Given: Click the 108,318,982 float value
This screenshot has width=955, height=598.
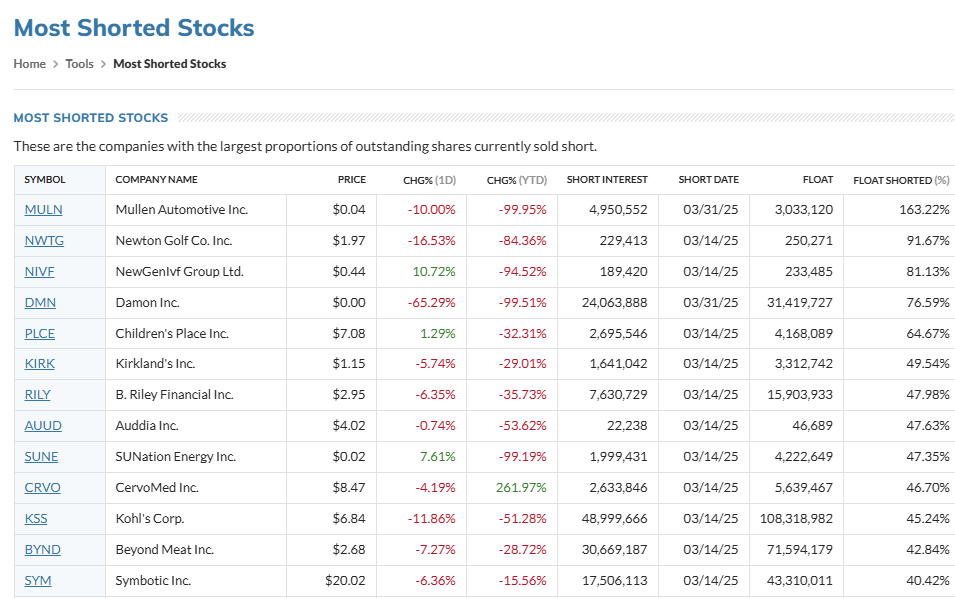Looking at the screenshot, I should point(796,519).
